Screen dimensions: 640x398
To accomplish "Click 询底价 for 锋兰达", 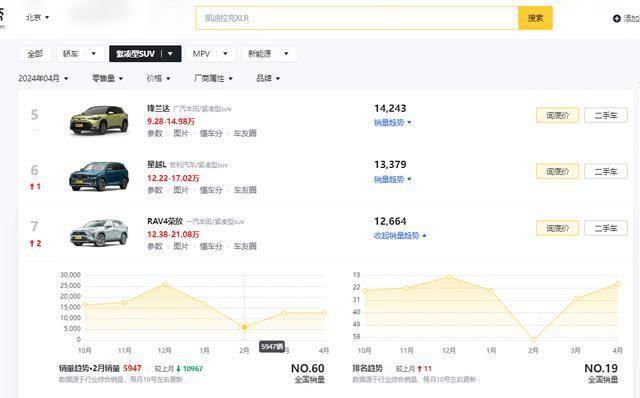I will pyautogui.click(x=557, y=116).
